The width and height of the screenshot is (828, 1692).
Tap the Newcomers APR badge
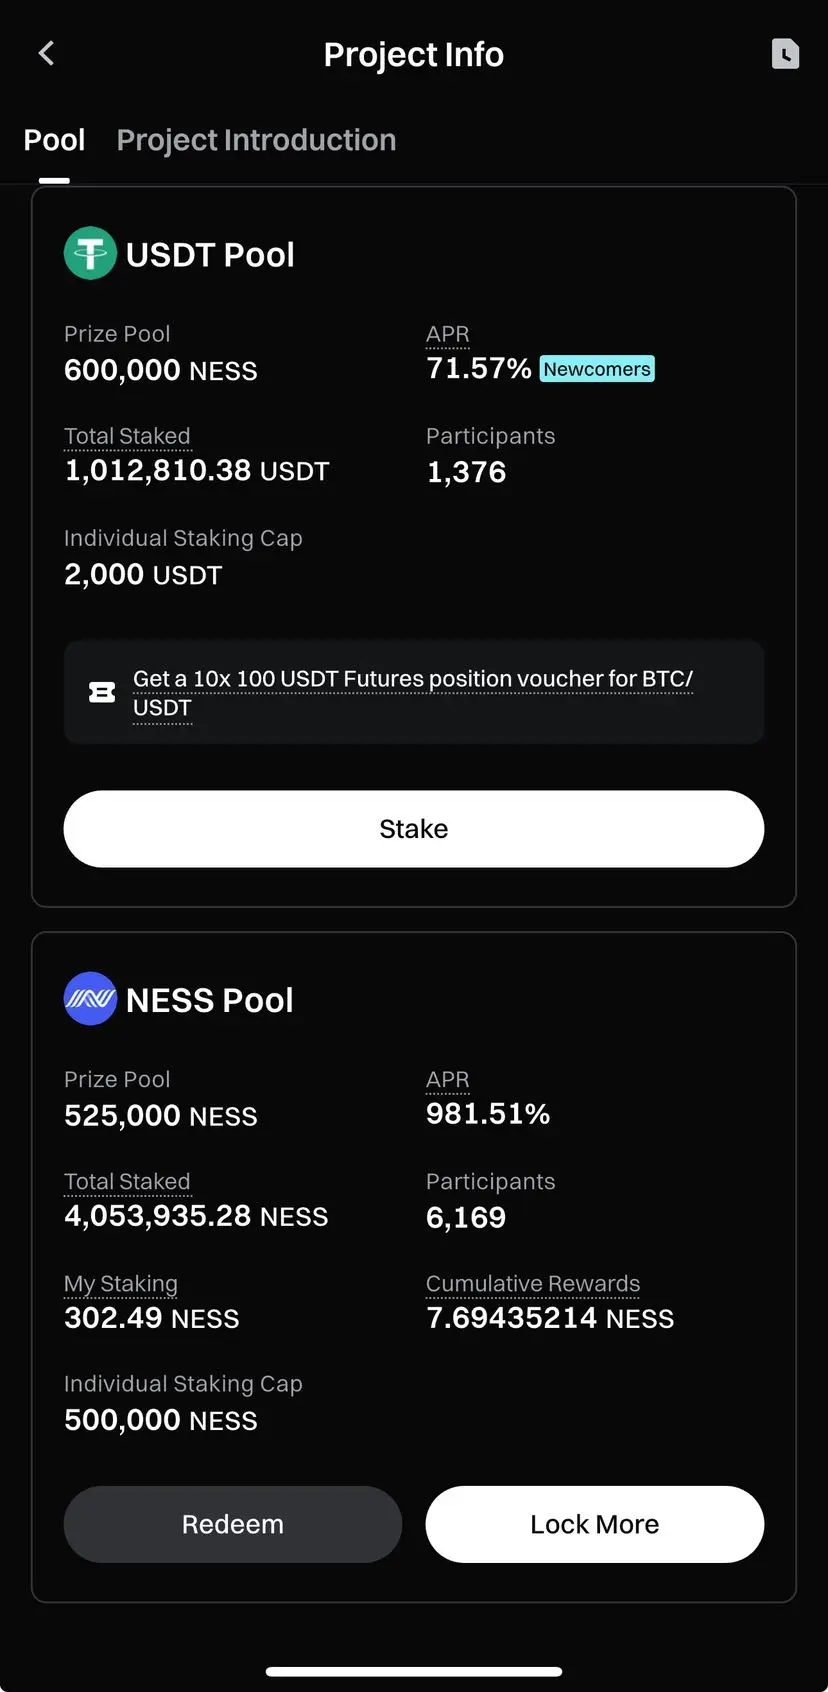tap(597, 369)
